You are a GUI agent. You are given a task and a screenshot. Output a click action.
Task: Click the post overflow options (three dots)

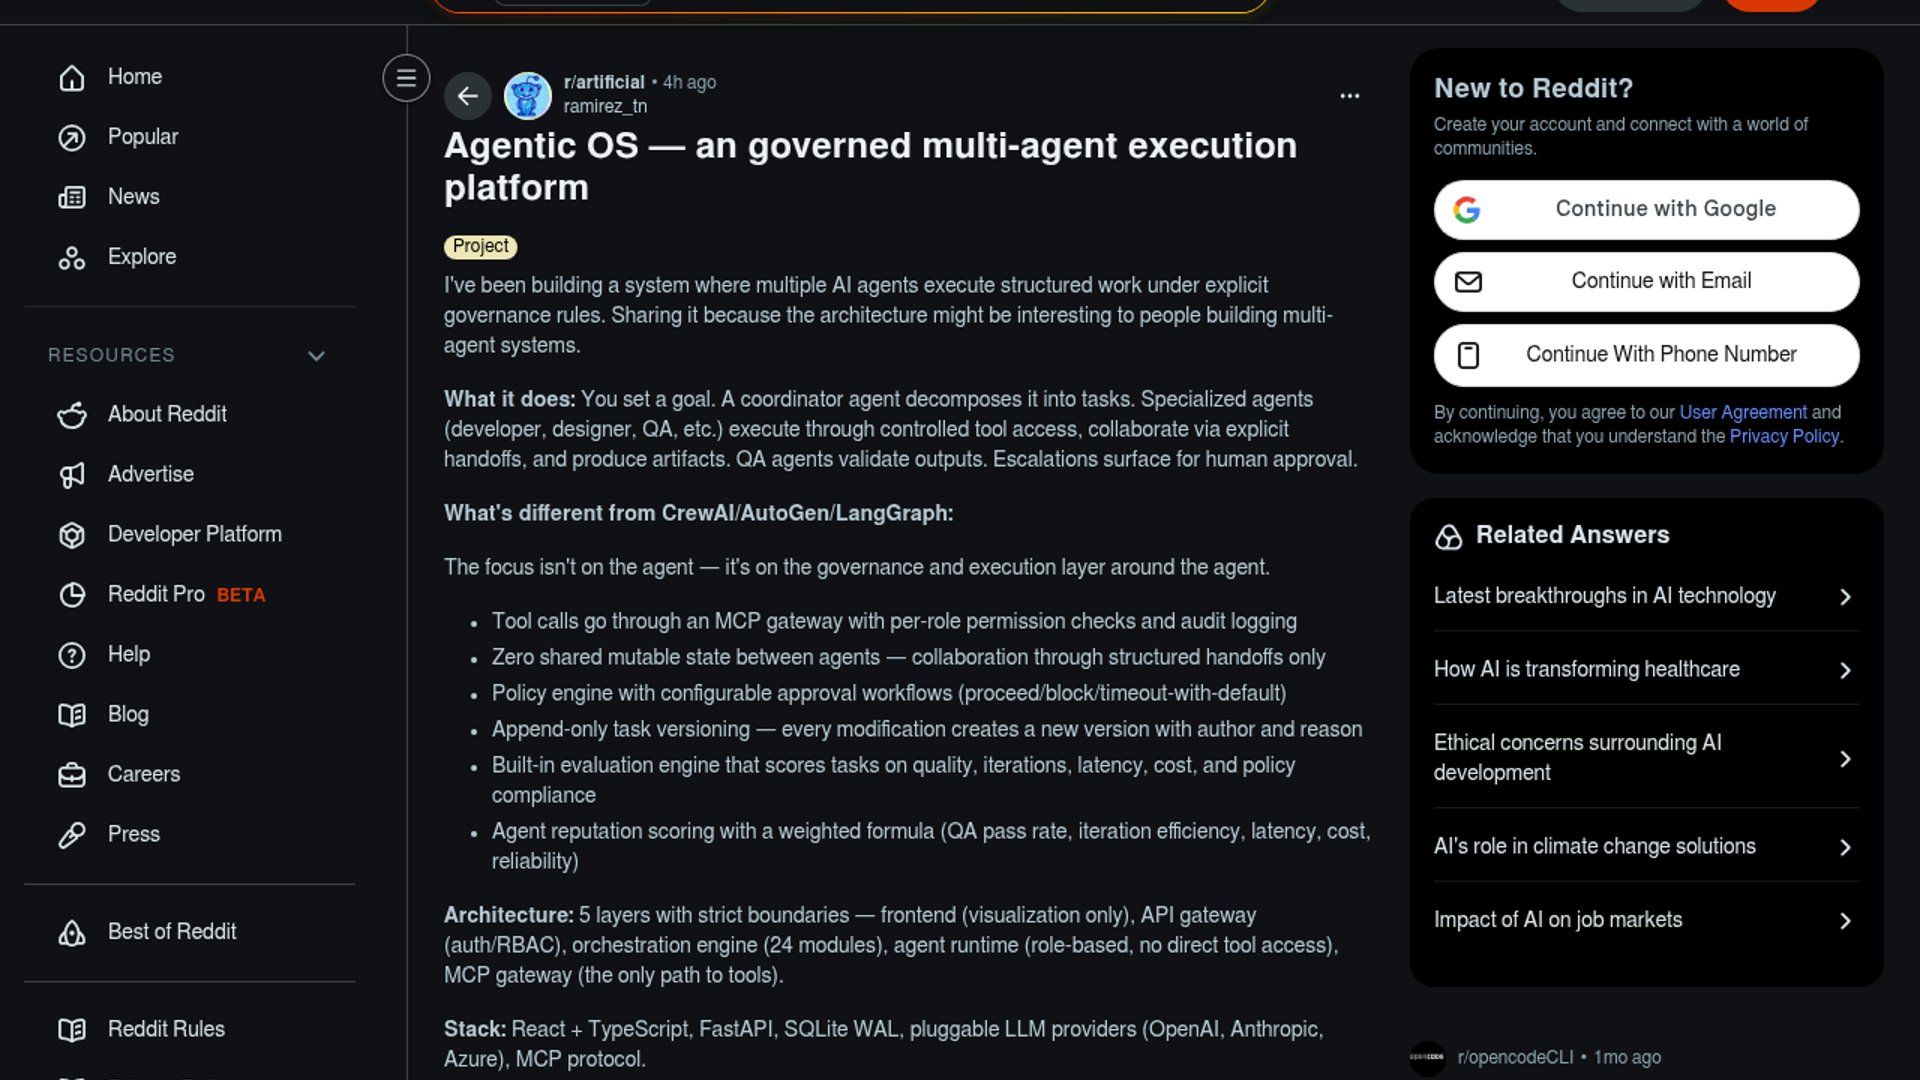[x=1350, y=95]
